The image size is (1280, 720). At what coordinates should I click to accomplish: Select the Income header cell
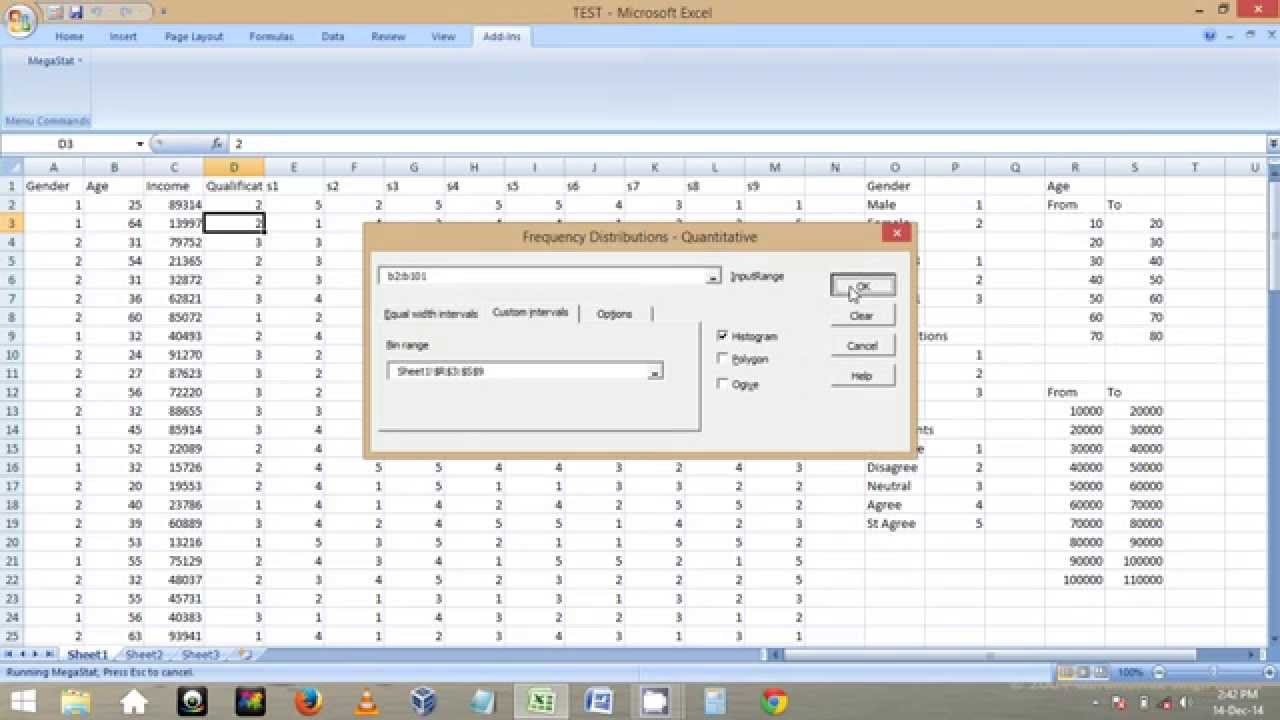click(174, 186)
